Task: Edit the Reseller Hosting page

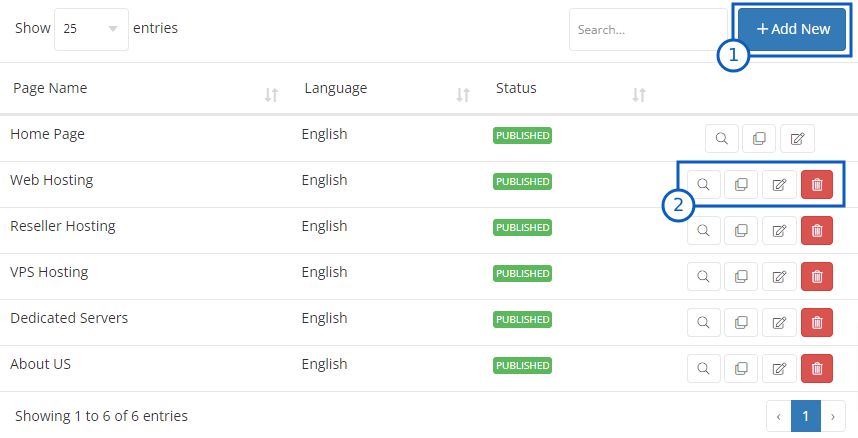Action: 779,230
